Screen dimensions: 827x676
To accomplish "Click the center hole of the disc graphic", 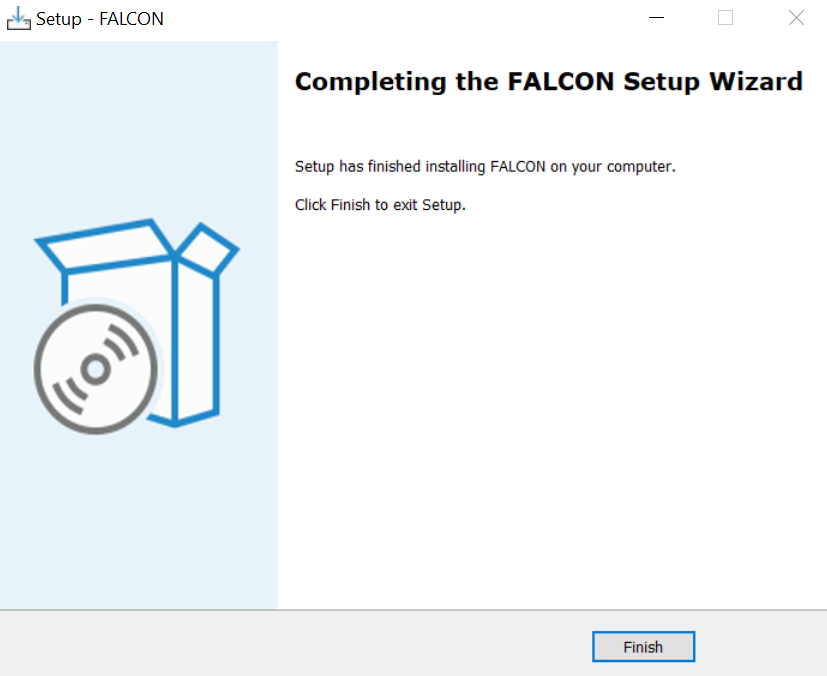I will point(96,369).
